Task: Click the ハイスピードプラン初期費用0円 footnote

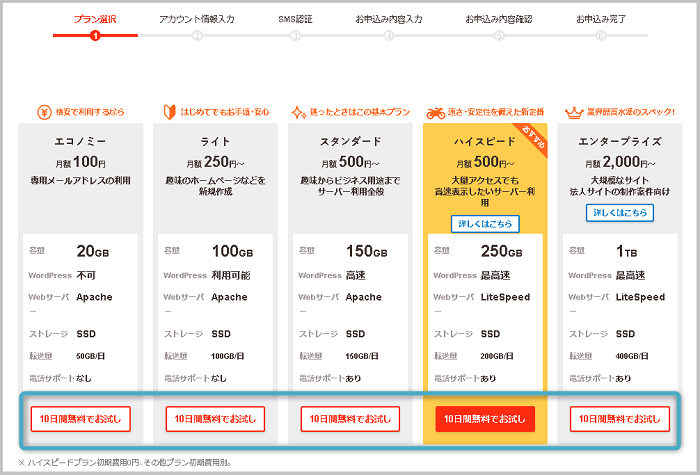Action: coord(125,462)
